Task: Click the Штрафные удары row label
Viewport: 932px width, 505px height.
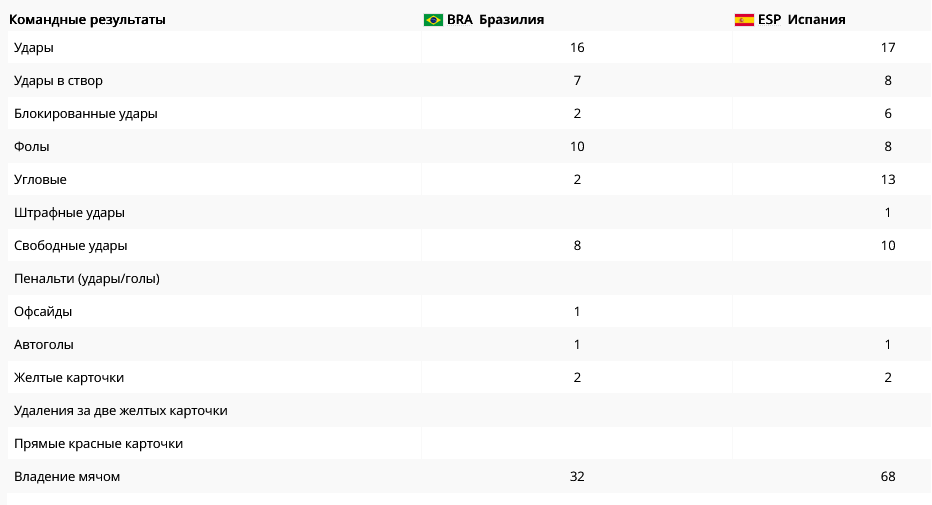Action: pyautogui.click(x=69, y=212)
